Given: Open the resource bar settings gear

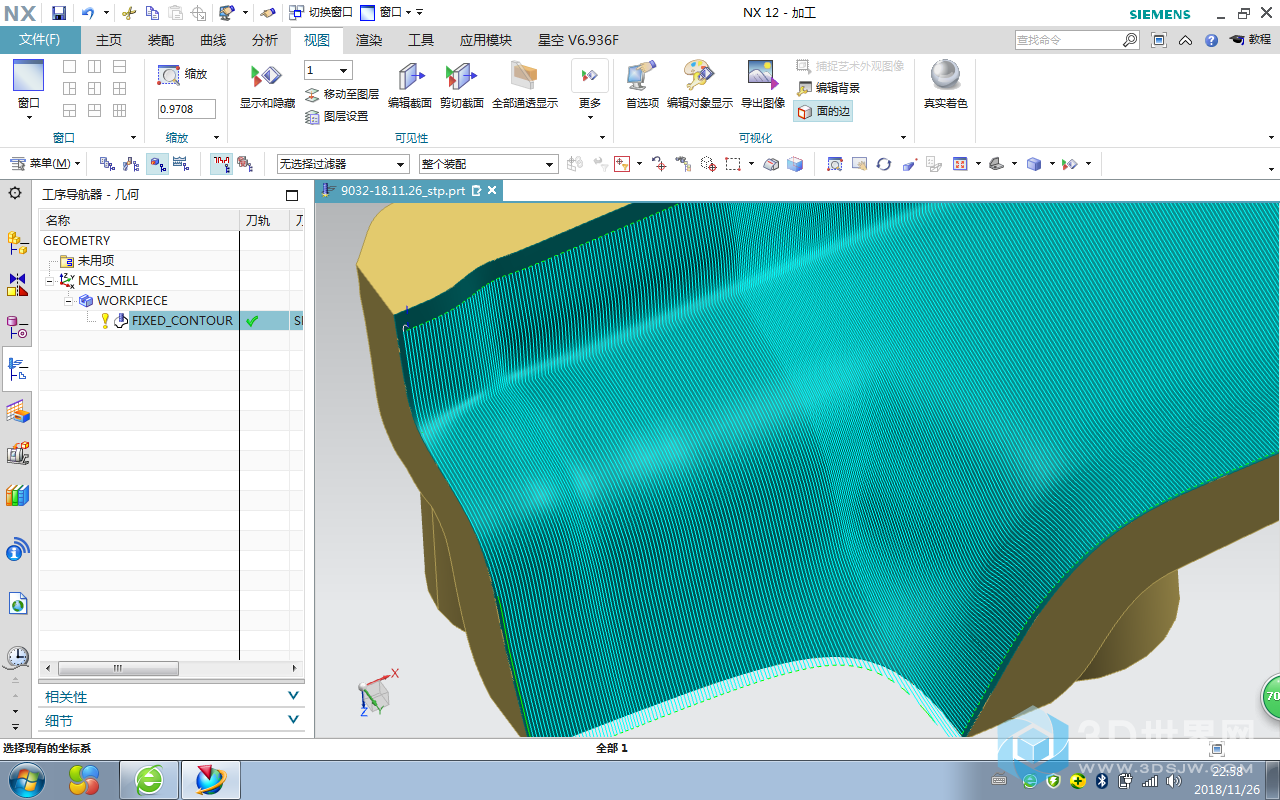Looking at the screenshot, I should pos(15,192).
